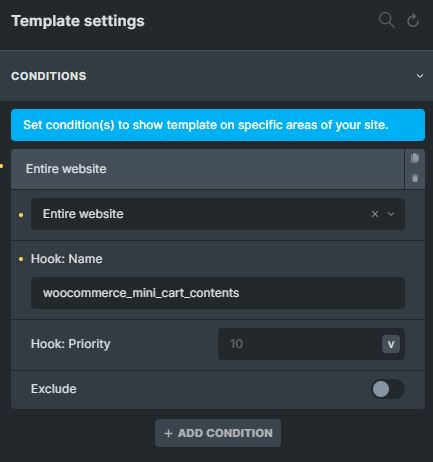Screen dimensions: 433x462
Task: Click the reset/revert circular arrow icon
Action: pos(413,20)
